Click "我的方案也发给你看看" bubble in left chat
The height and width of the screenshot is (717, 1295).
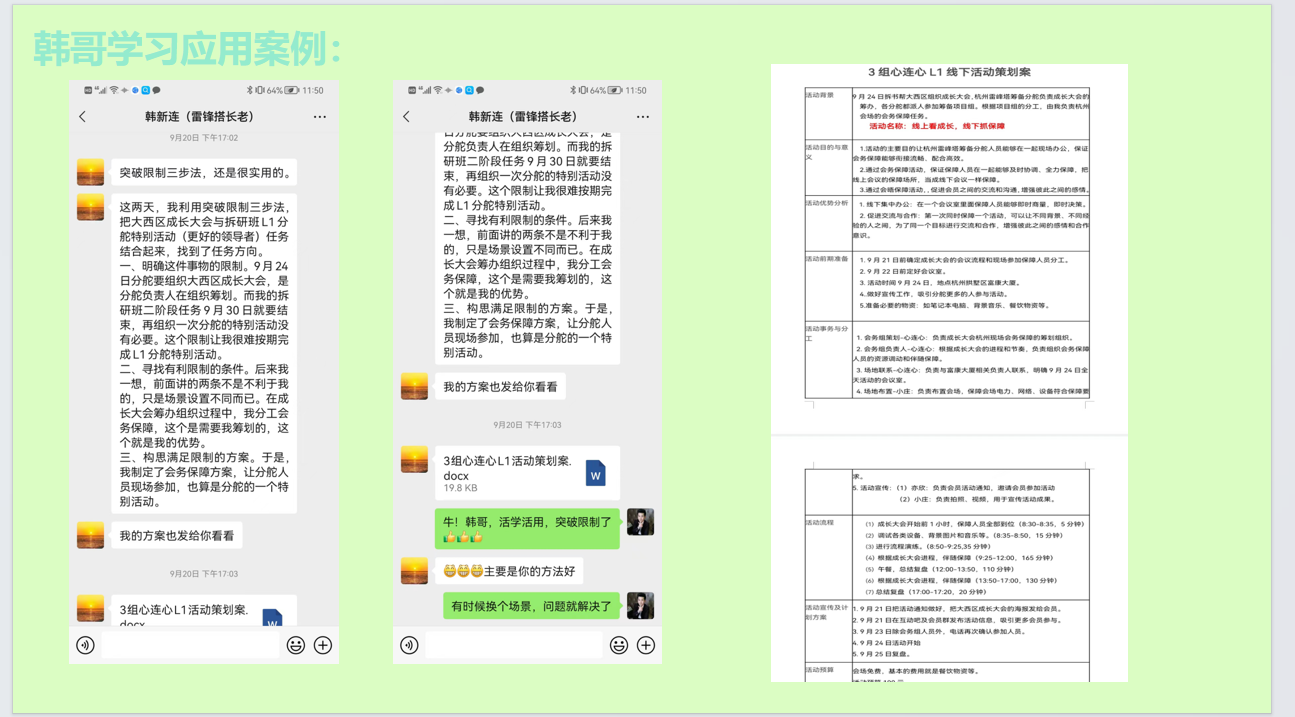177,535
